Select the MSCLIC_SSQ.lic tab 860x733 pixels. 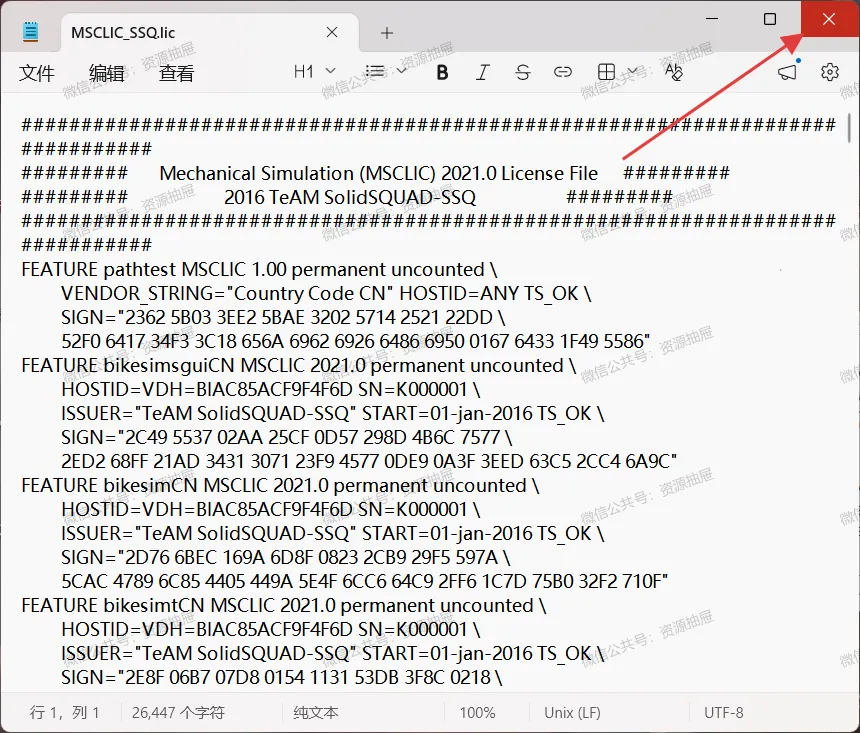tap(210, 32)
